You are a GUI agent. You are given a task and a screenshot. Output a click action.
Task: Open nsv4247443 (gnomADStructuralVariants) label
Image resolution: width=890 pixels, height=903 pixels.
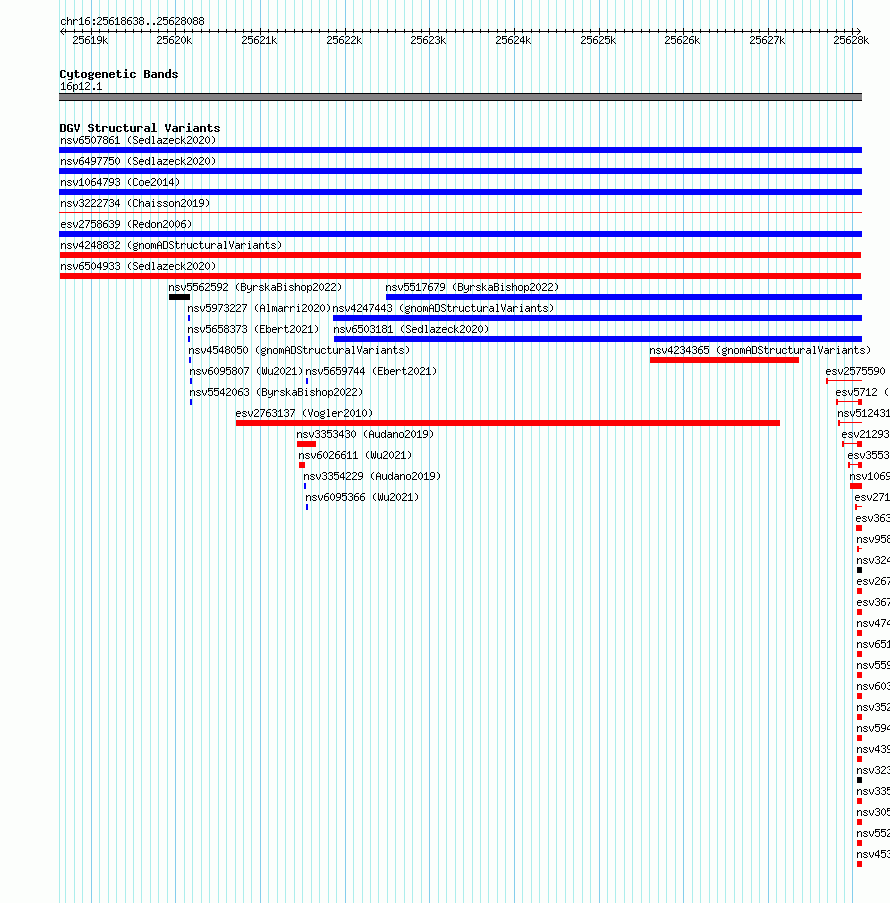(443, 309)
